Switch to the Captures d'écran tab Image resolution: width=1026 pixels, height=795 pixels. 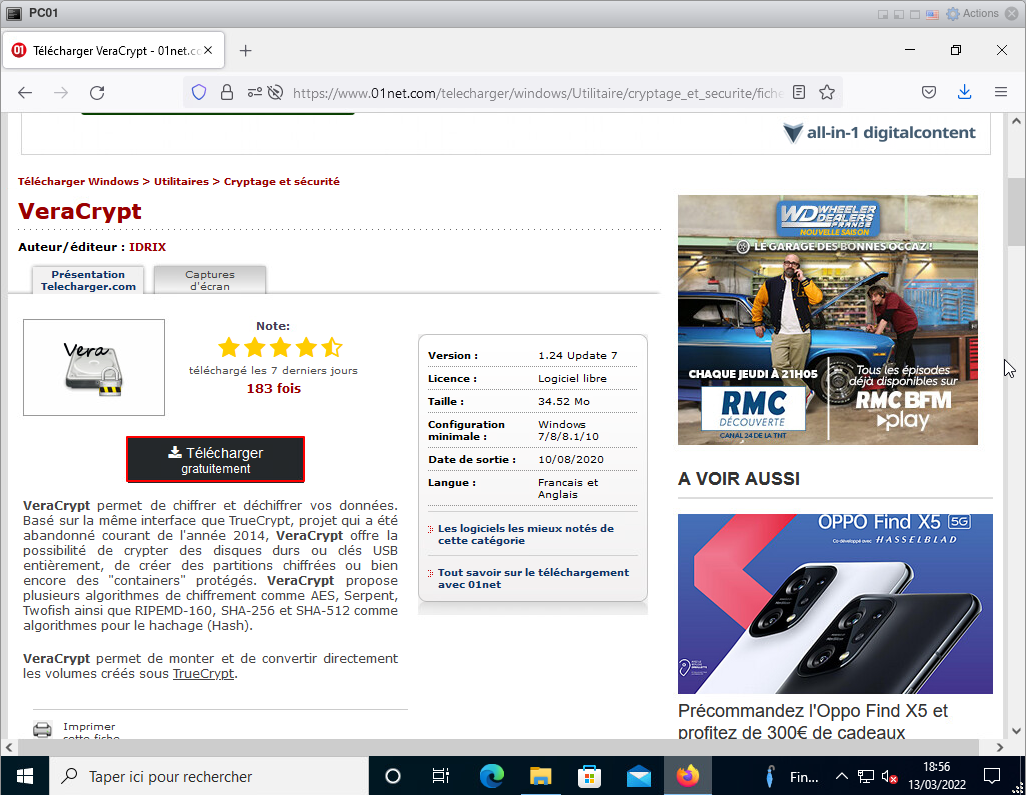(x=210, y=280)
